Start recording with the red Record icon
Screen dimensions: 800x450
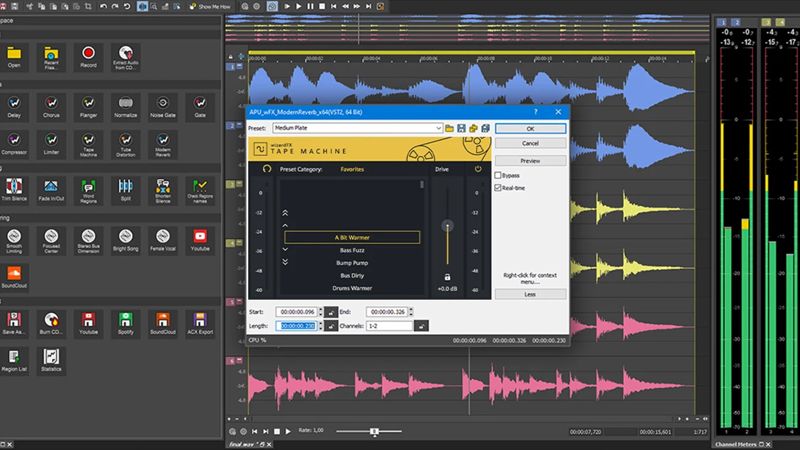[88, 57]
